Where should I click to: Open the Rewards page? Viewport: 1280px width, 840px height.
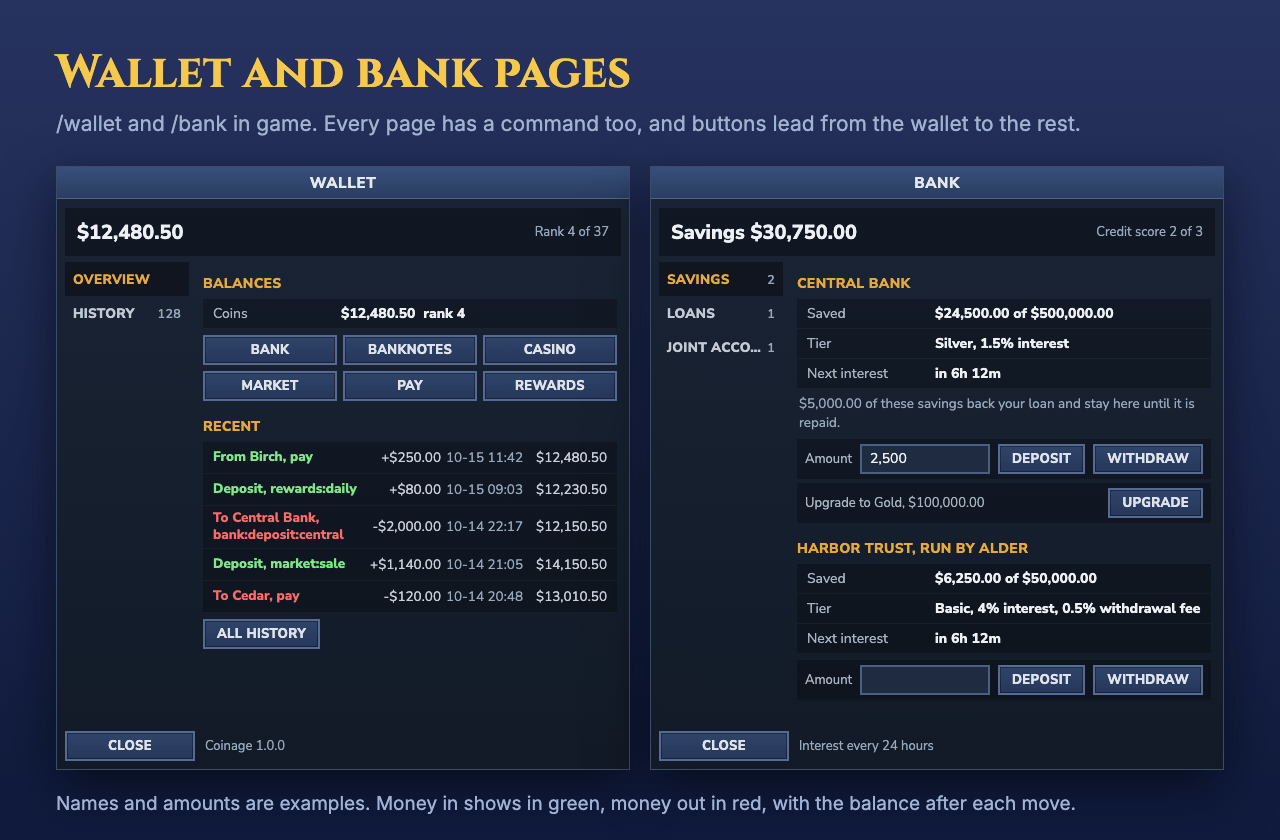pyautogui.click(x=550, y=386)
